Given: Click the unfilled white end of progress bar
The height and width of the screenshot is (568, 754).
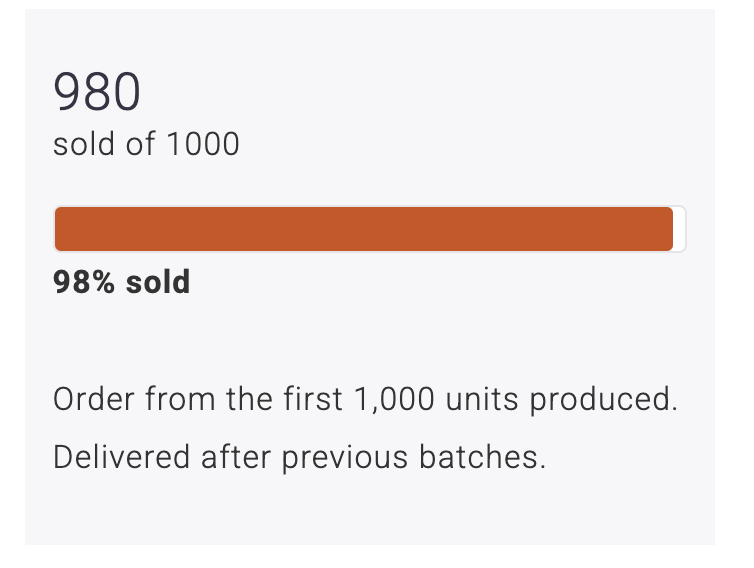Looking at the screenshot, I should point(679,229).
